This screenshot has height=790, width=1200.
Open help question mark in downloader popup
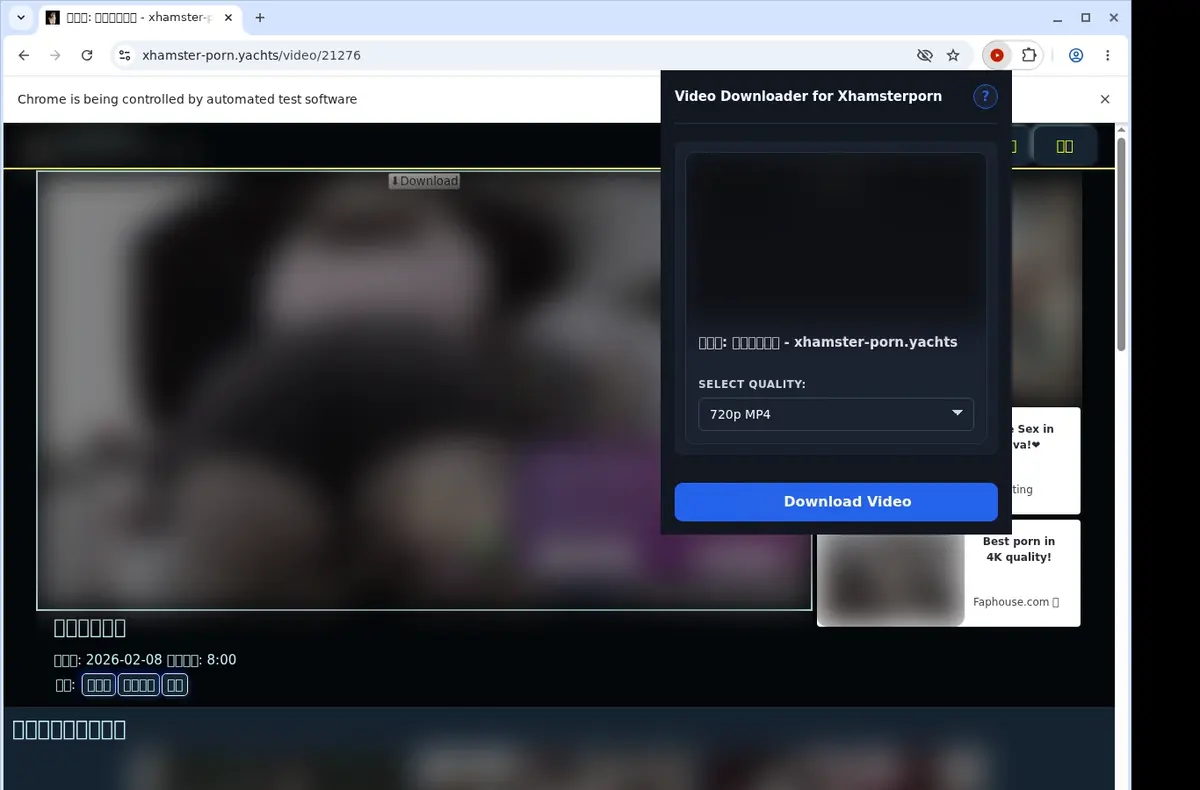(985, 96)
